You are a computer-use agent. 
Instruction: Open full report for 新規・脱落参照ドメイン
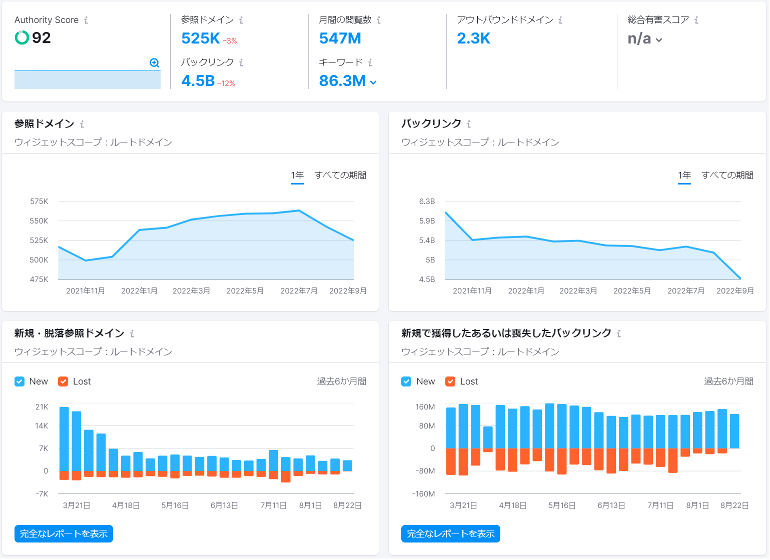(x=64, y=534)
